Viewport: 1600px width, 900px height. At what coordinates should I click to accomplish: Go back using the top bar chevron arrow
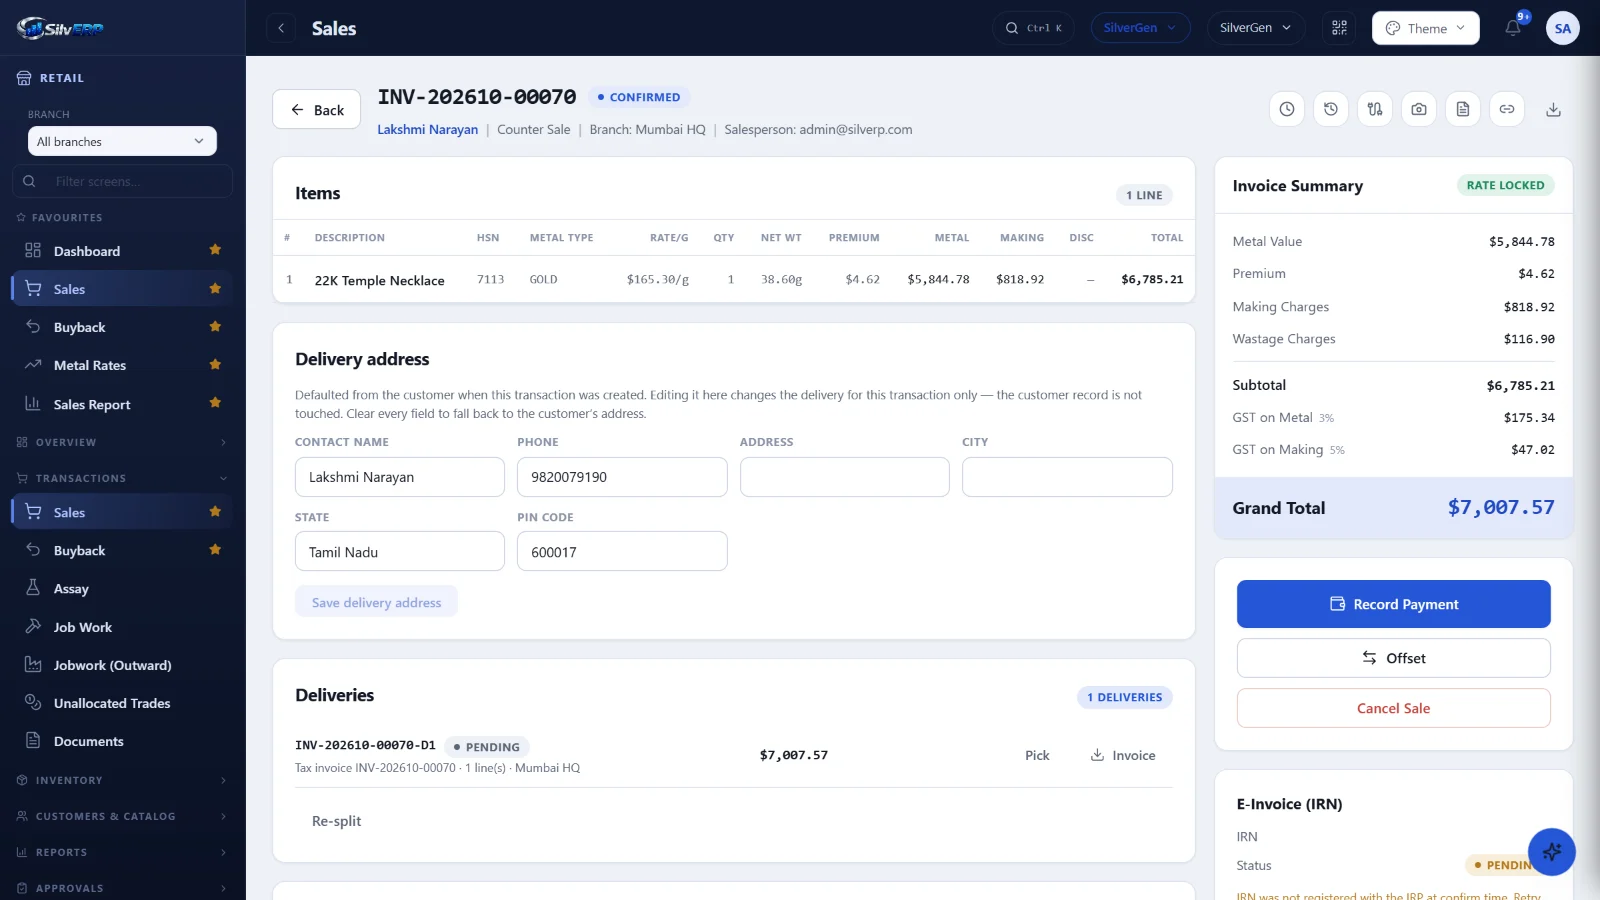(281, 28)
